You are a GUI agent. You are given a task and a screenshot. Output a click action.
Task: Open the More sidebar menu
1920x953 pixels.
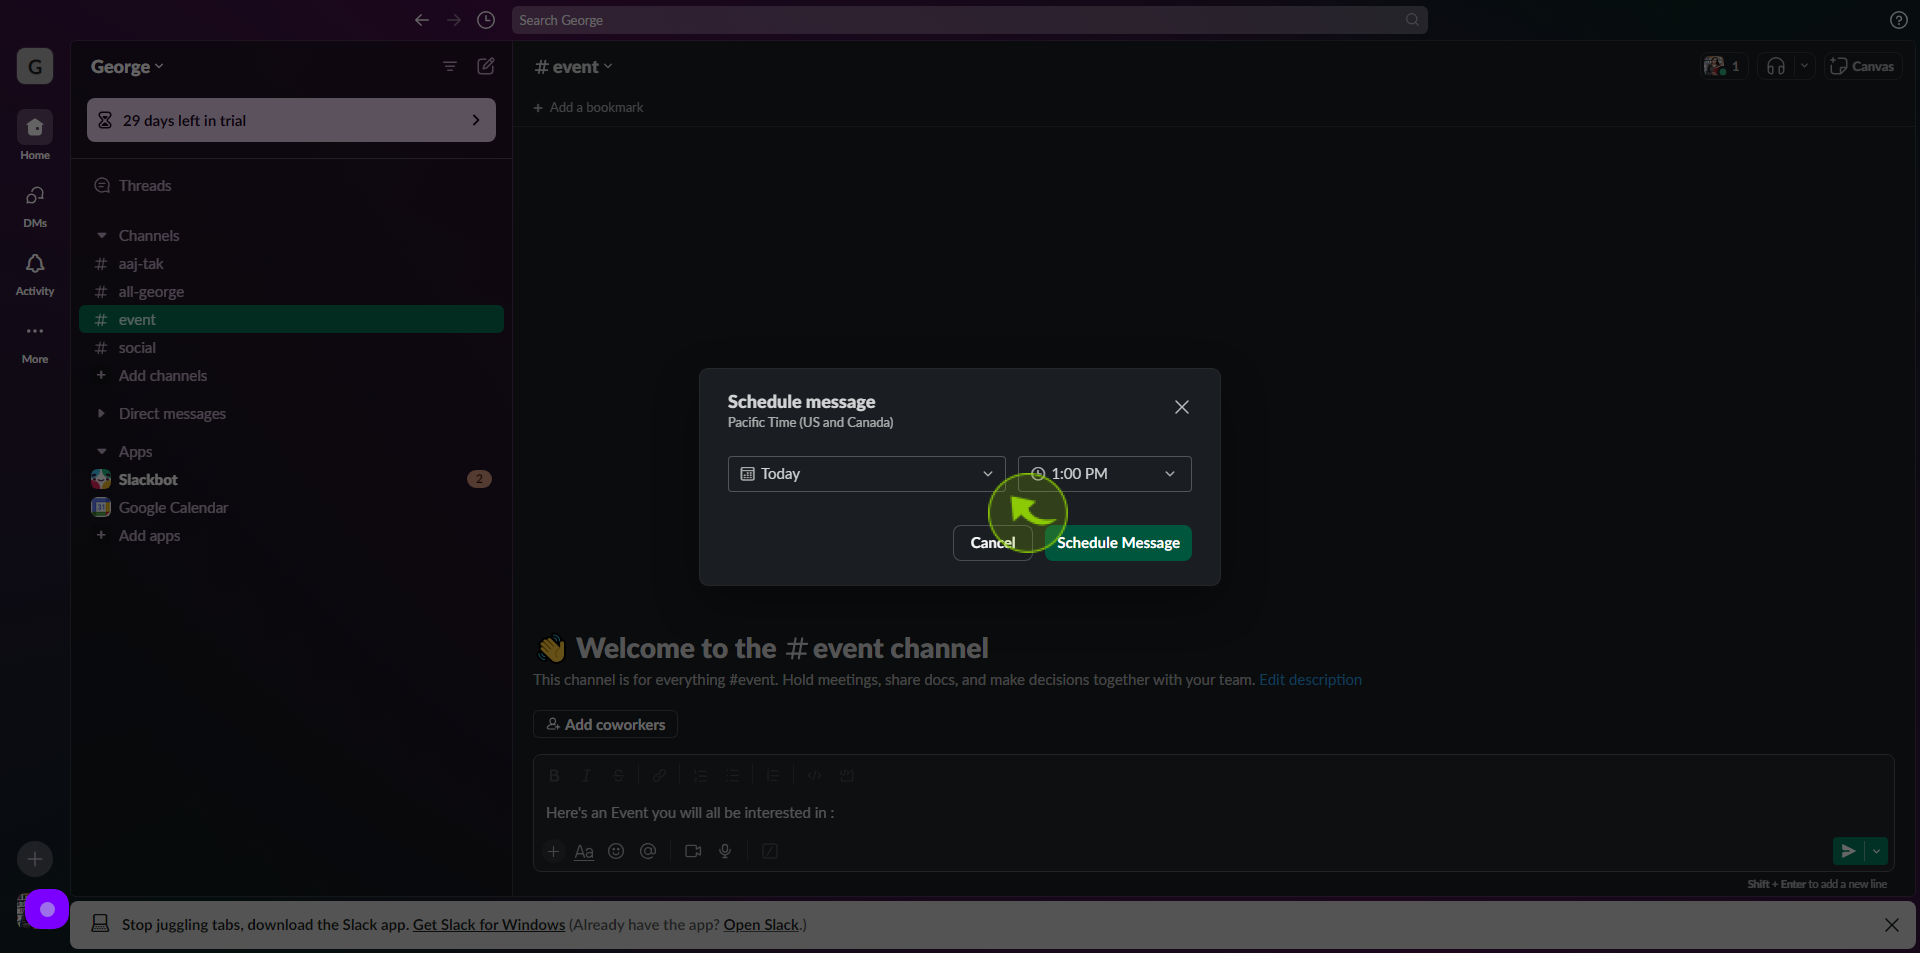(x=35, y=342)
